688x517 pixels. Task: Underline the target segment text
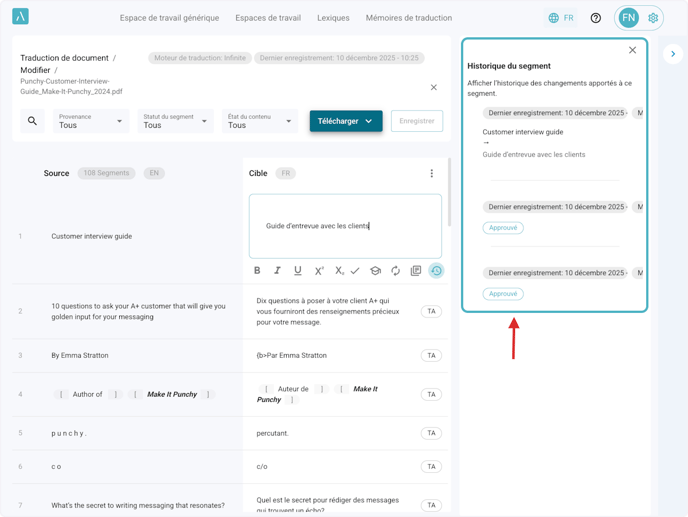coord(298,271)
